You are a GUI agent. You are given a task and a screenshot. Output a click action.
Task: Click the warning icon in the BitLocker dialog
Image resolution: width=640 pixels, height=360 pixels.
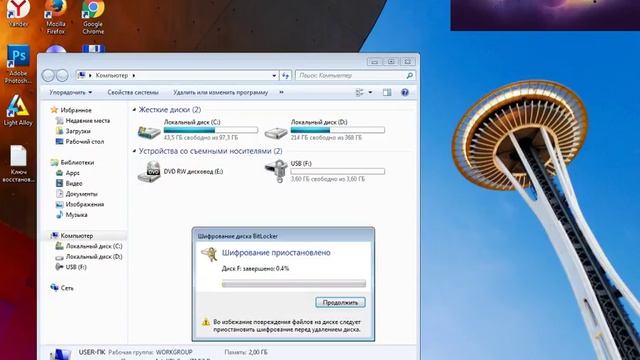coord(206,322)
